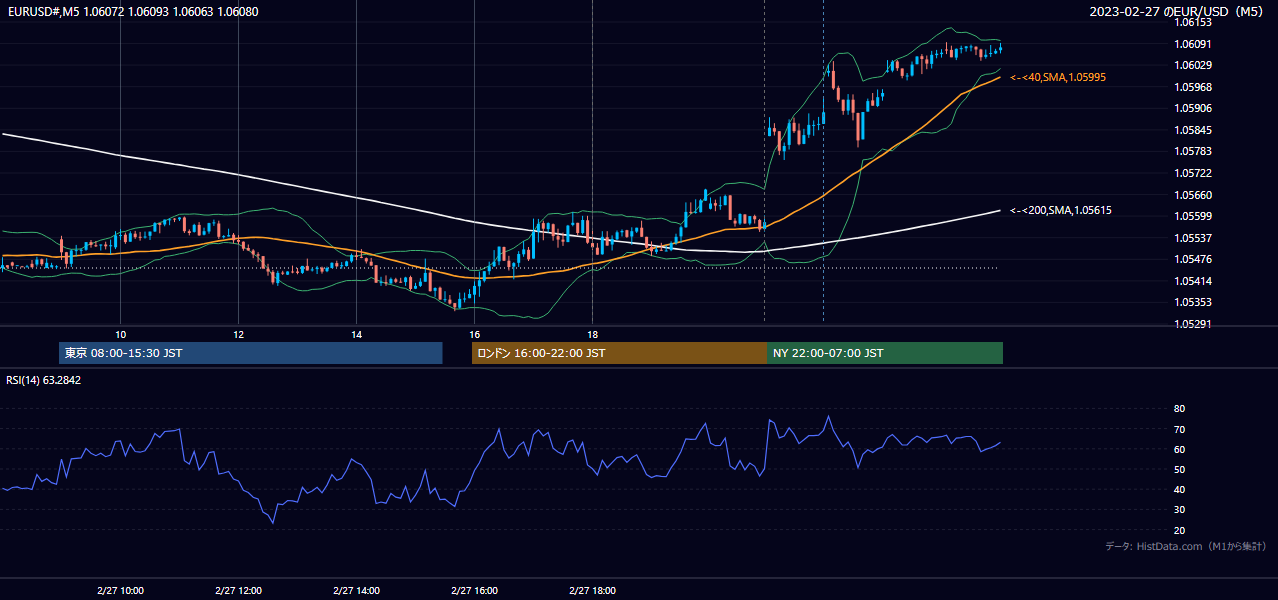
Task: Click the 40 SMA 1.05995 label
Action: [x=1058, y=77]
